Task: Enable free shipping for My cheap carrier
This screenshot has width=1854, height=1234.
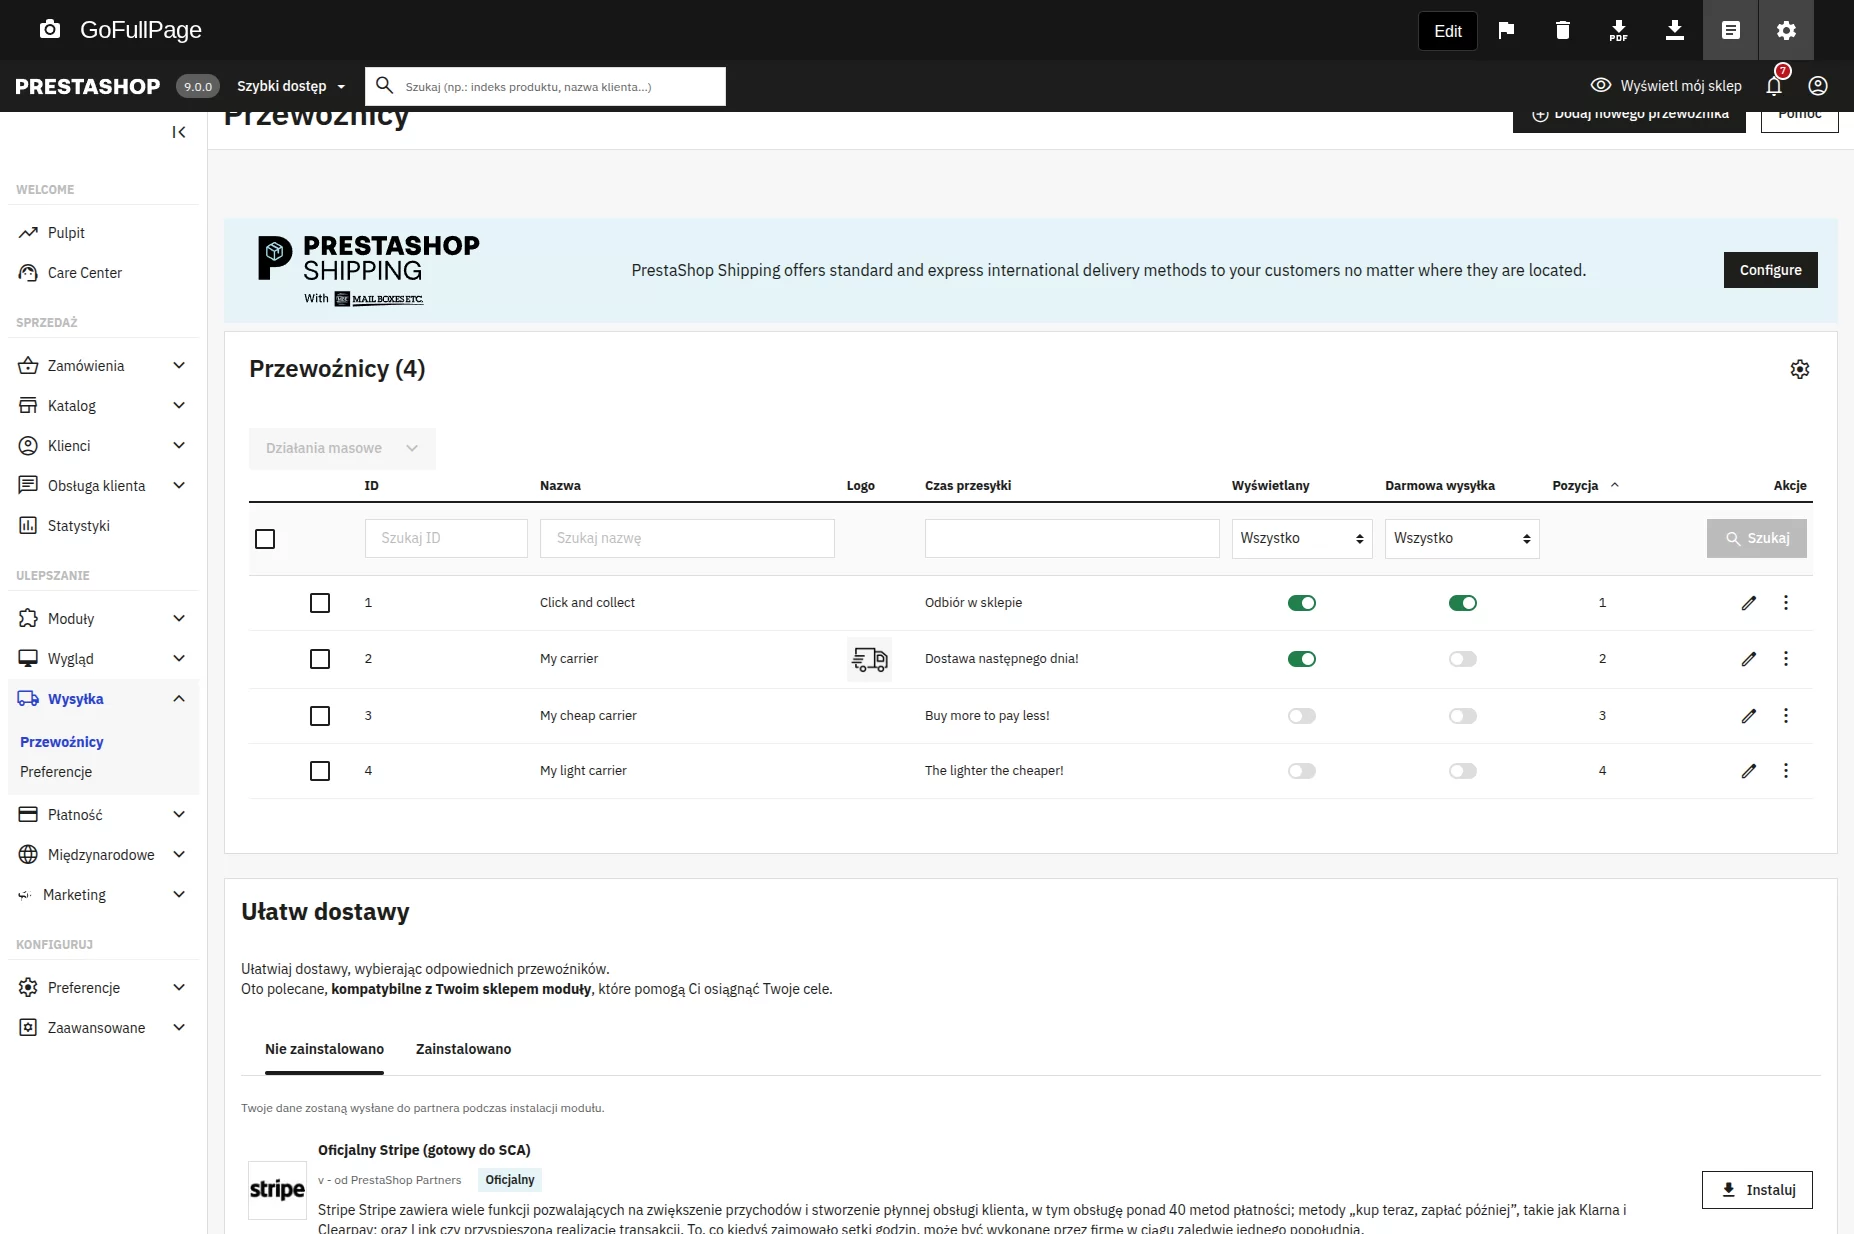Action: point(1462,716)
